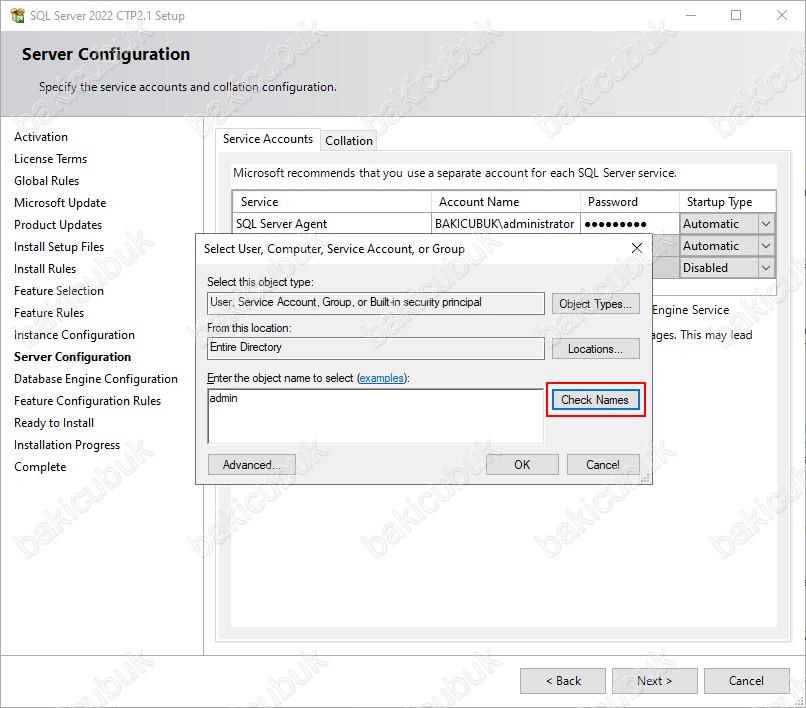This screenshot has height=708, width=806.
Task: Click the Product Updates step
Action: click(x=58, y=225)
